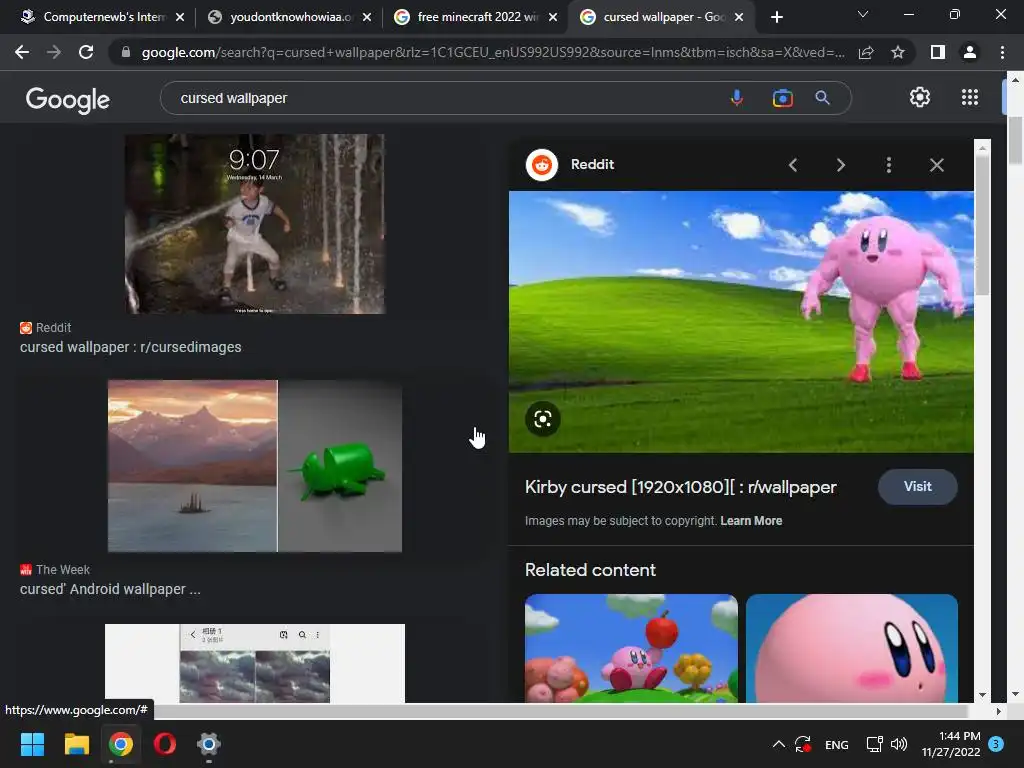Open the cloudy gallery screenshot thumbnail
Screen dimensions: 1024x768
tap(255, 664)
